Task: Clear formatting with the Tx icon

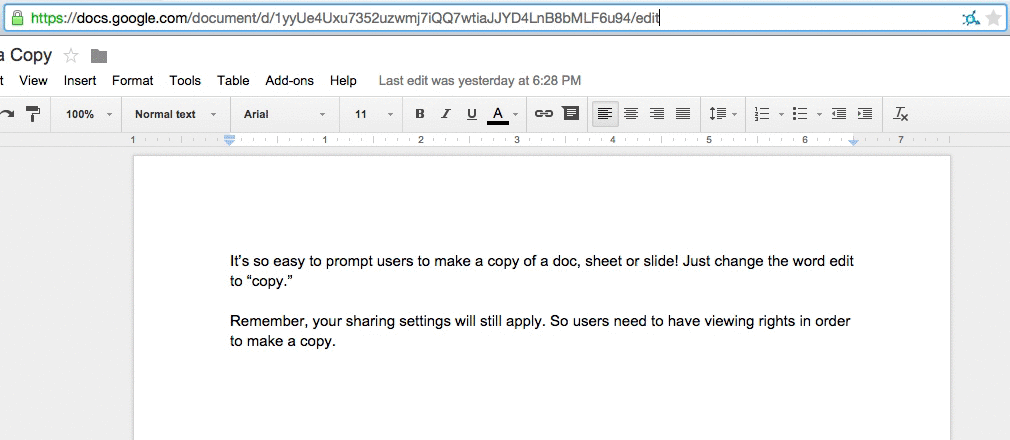Action: pyautogui.click(x=900, y=114)
